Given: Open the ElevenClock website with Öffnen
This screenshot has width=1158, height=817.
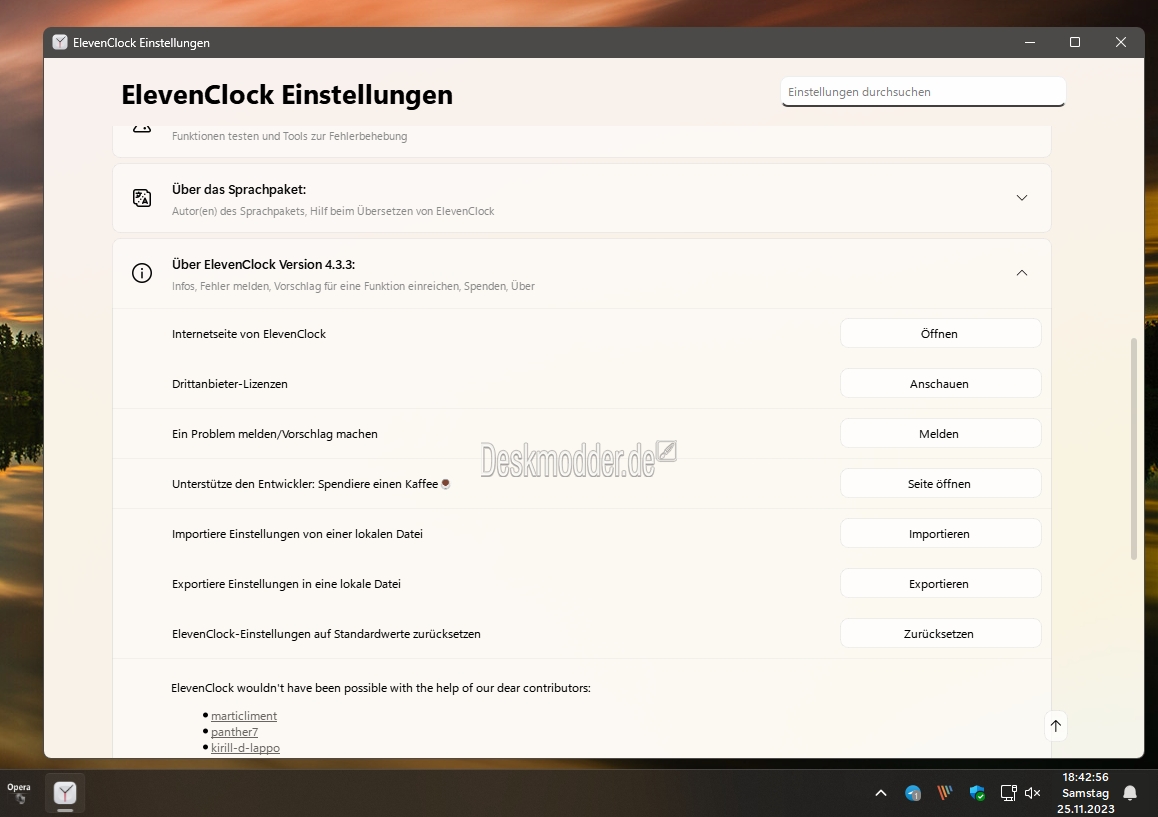Looking at the screenshot, I should [940, 334].
